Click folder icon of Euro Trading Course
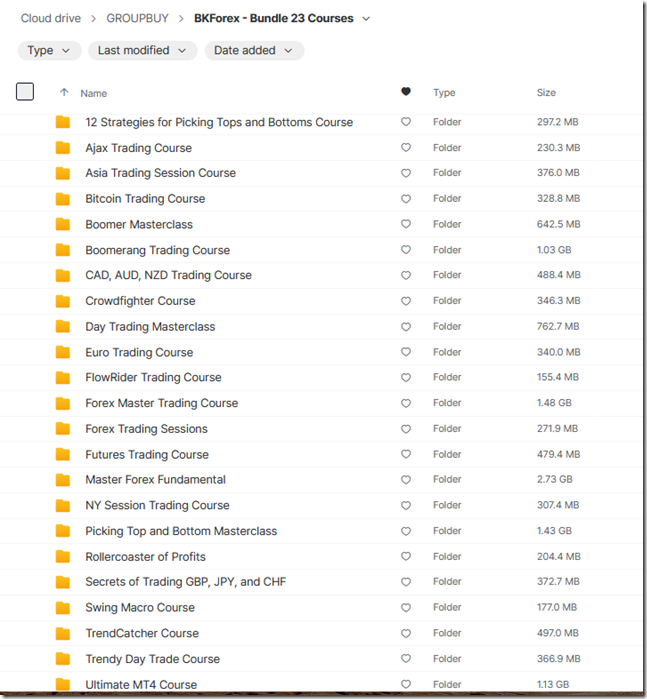The image size is (647, 699). point(63,352)
